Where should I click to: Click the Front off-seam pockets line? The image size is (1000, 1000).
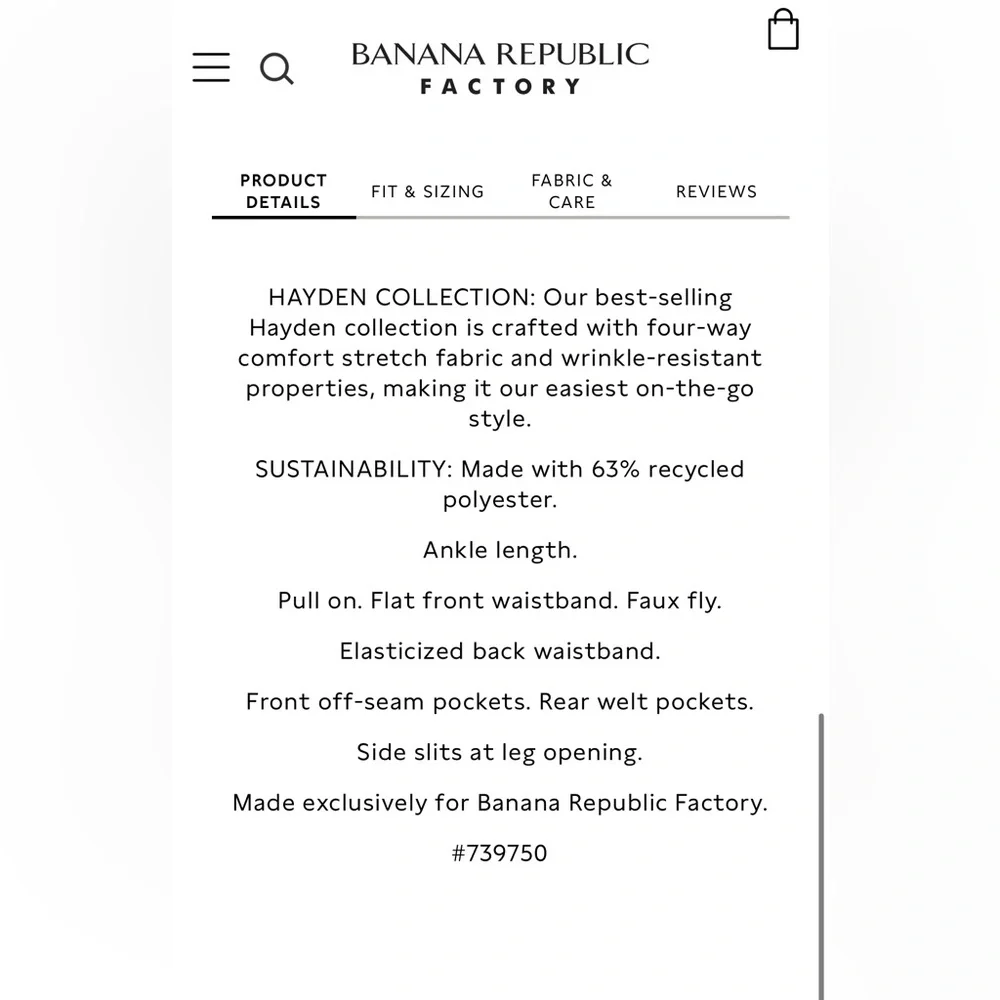(500, 702)
